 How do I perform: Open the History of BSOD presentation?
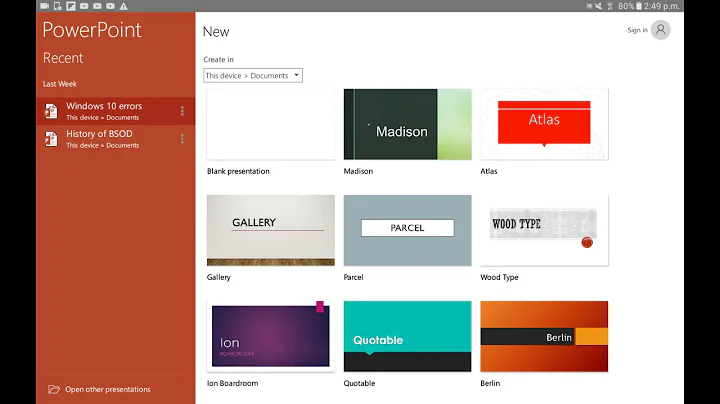[x=116, y=139]
